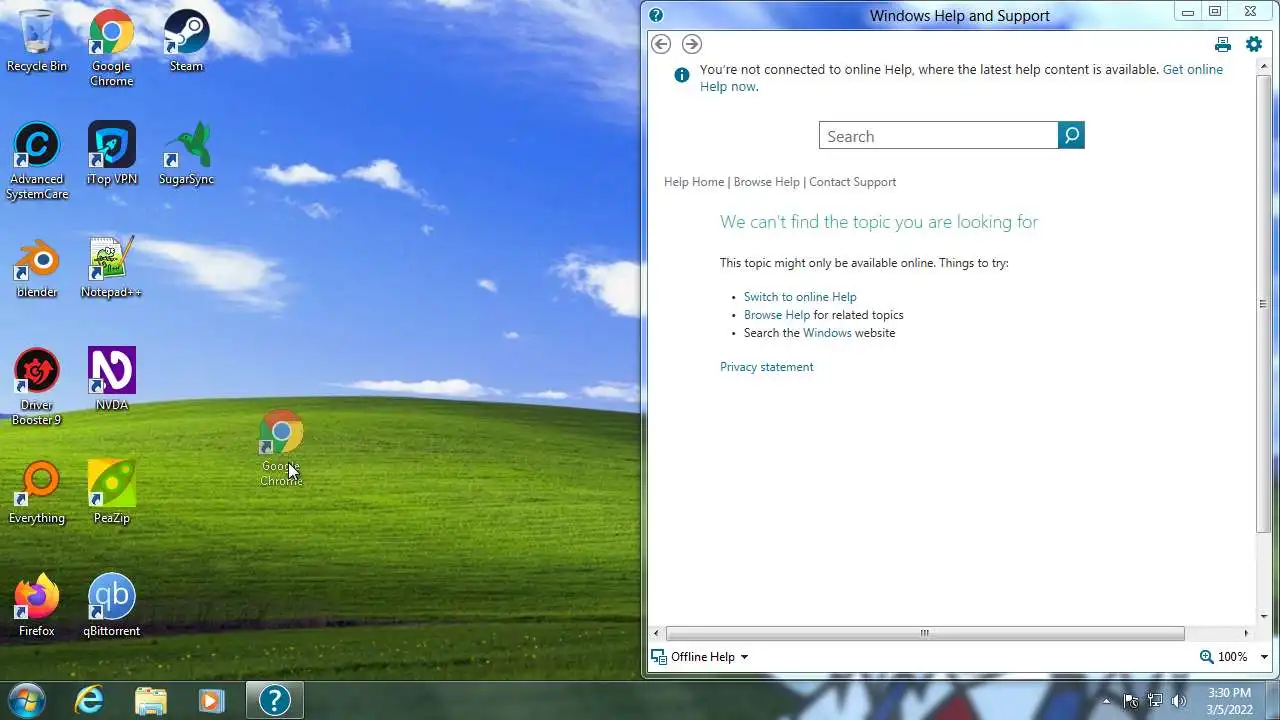Select the Everything desktop icon
Screen dimensions: 1280x720
coord(37,493)
